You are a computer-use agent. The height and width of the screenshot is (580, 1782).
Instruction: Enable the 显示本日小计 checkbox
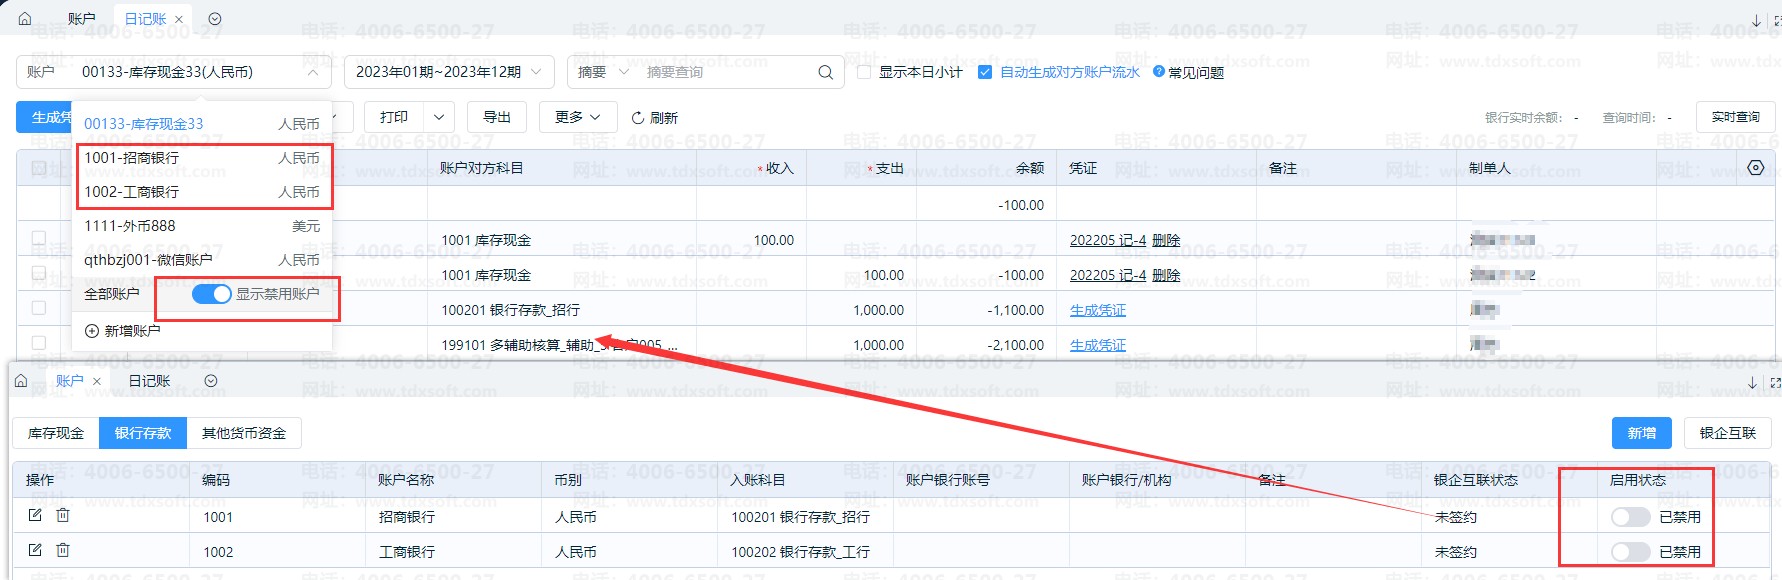865,72
